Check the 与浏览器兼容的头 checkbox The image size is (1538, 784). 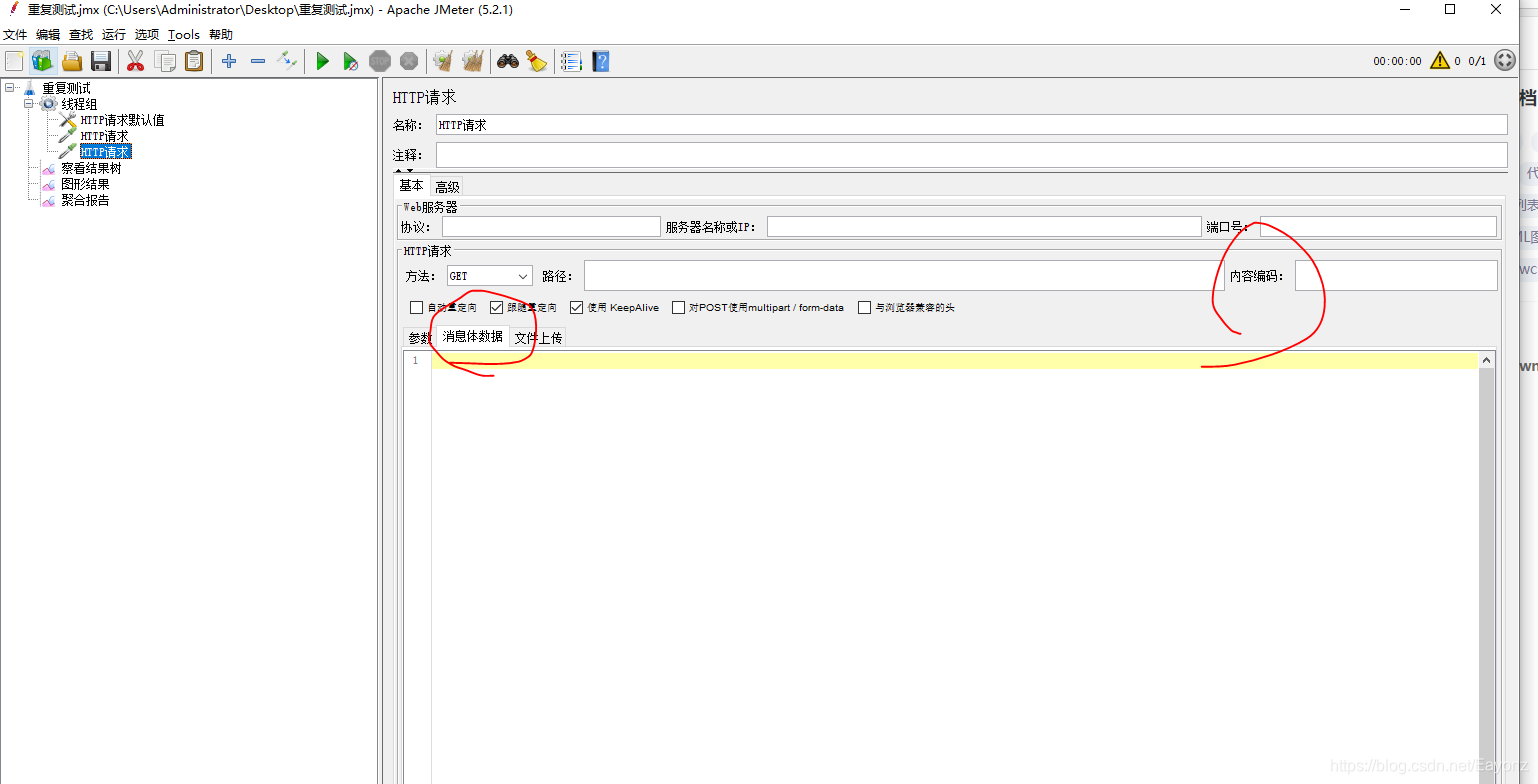(x=865, y=308)
